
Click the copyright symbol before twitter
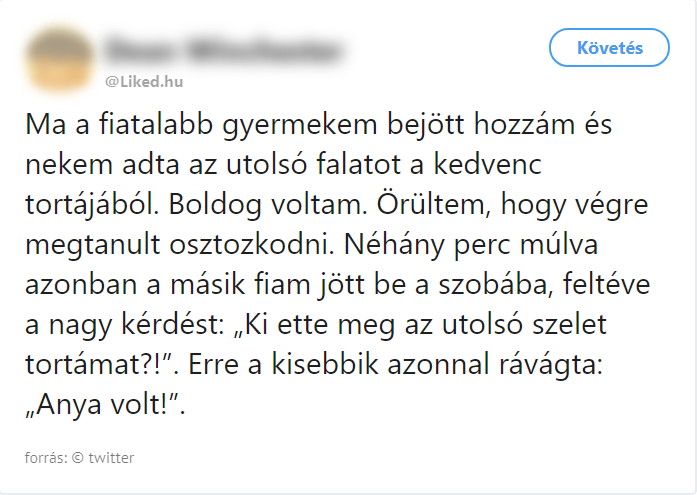click(78, 458)
